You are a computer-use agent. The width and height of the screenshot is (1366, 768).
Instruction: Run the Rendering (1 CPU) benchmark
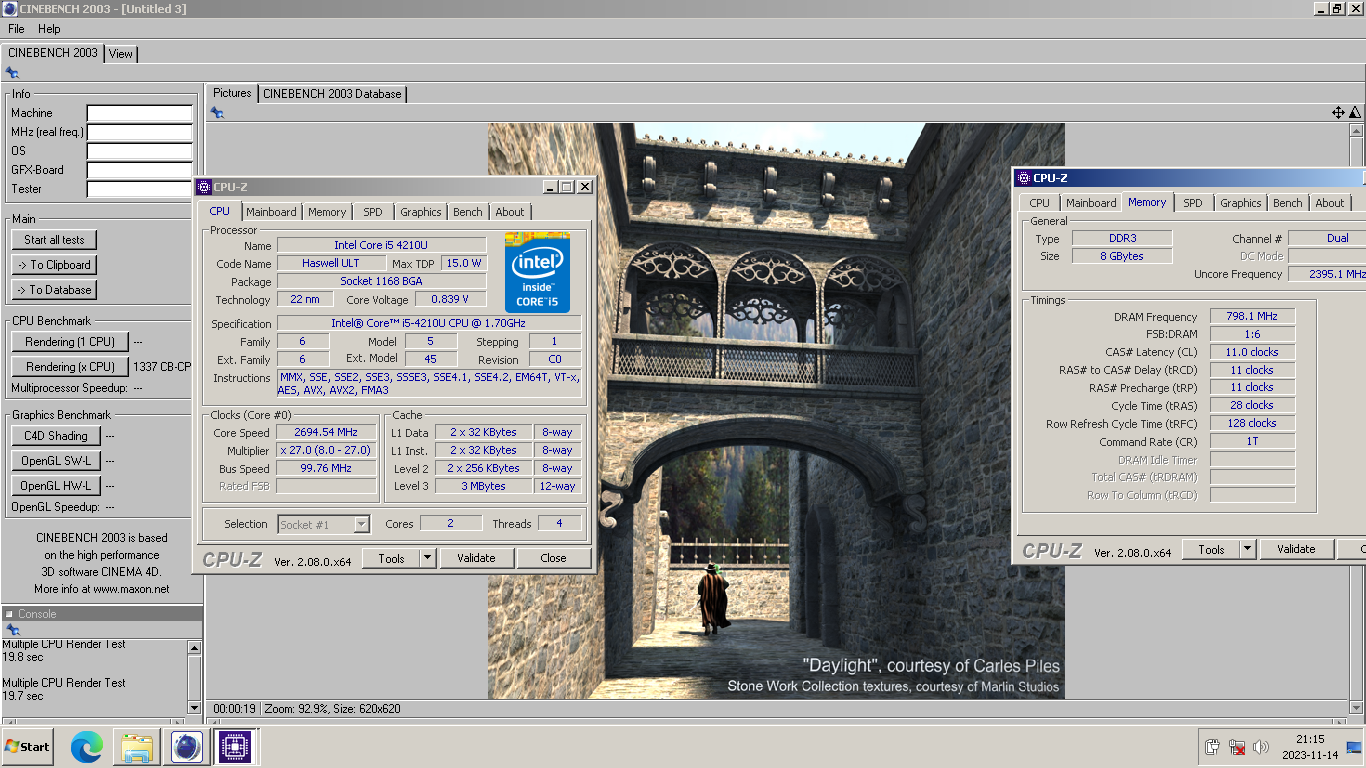click(70, 342)
